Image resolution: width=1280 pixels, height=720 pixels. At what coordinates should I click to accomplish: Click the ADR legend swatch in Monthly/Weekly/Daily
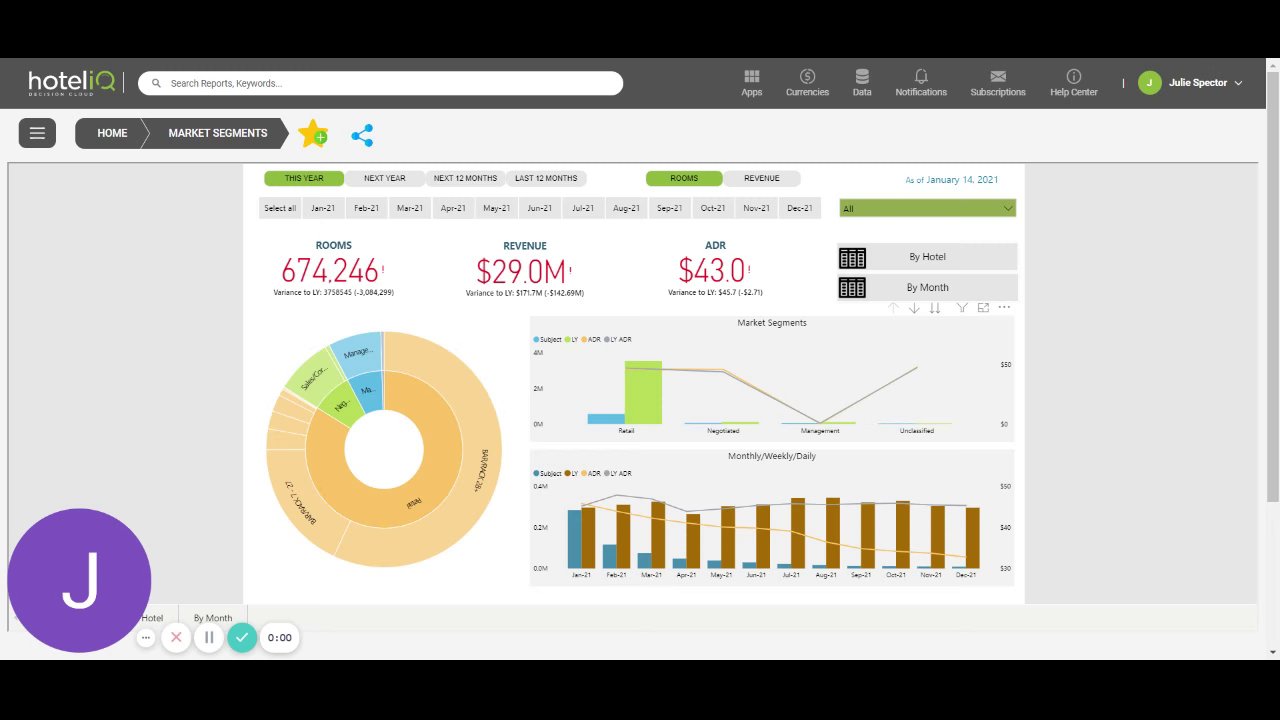click(x=586, y=474)
